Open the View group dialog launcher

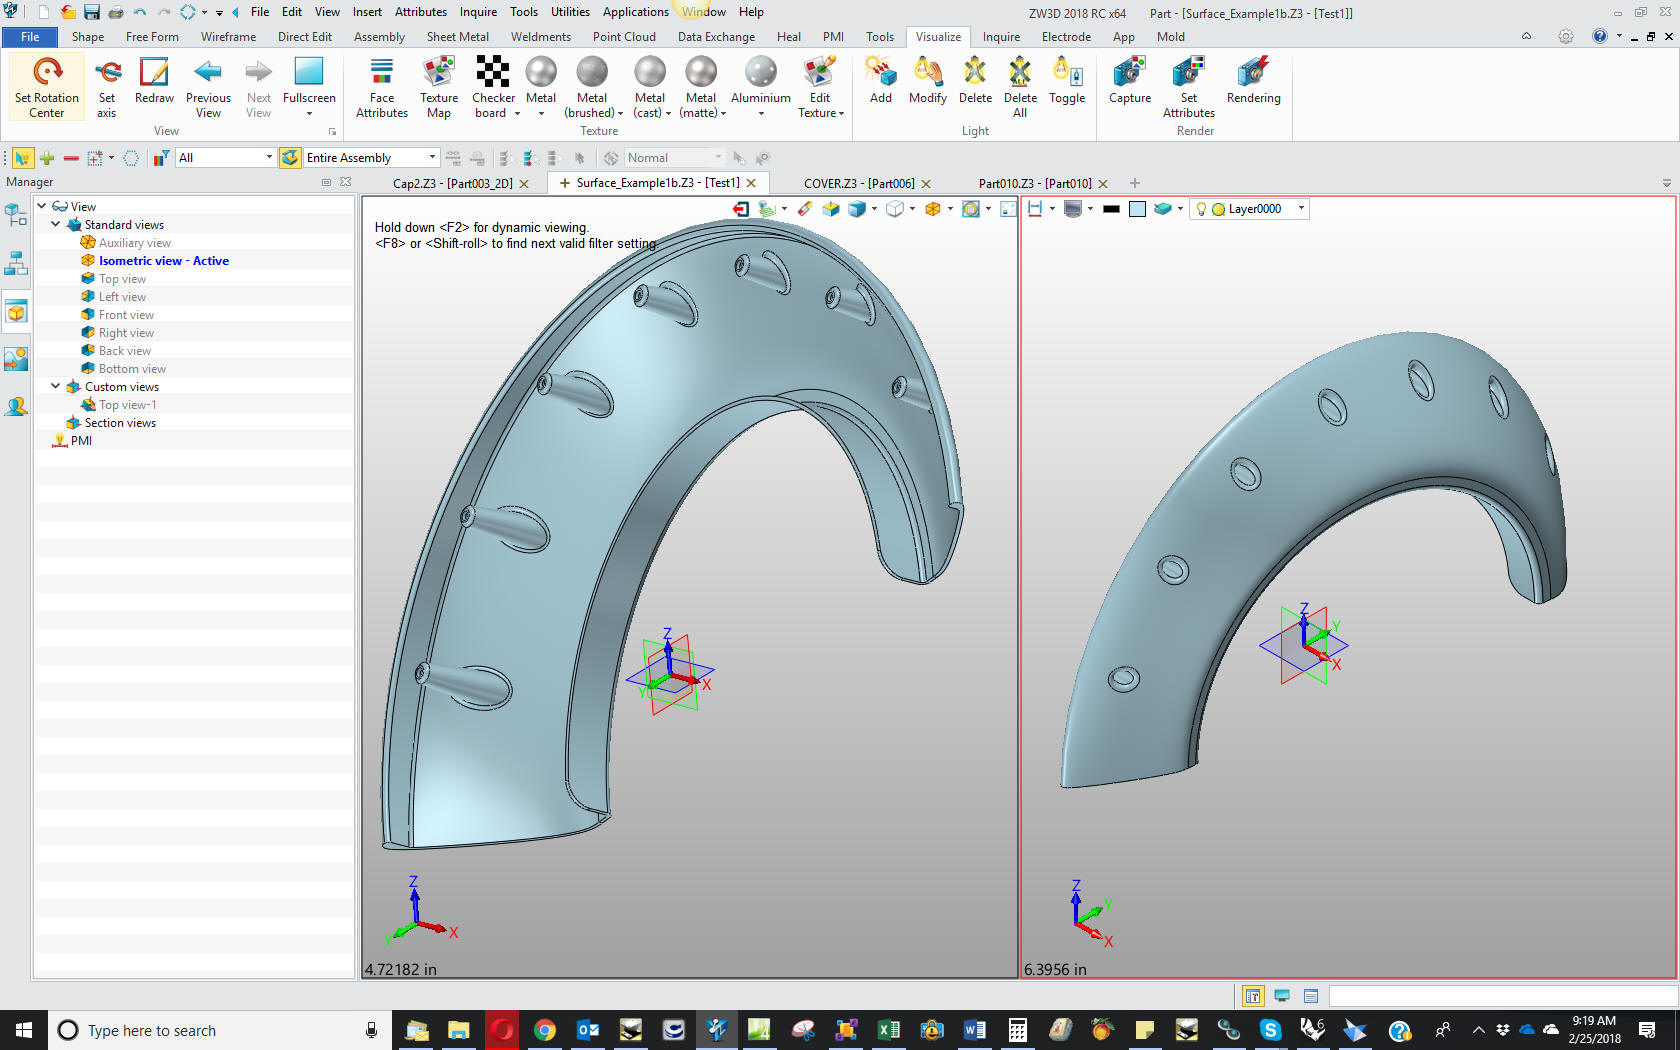(333, 131)
